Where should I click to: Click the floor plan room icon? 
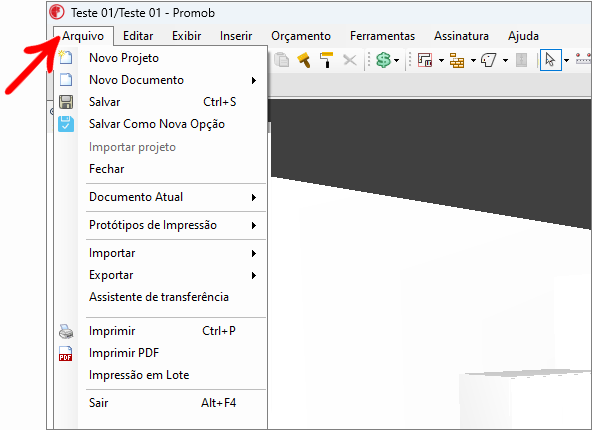[425, 60]
